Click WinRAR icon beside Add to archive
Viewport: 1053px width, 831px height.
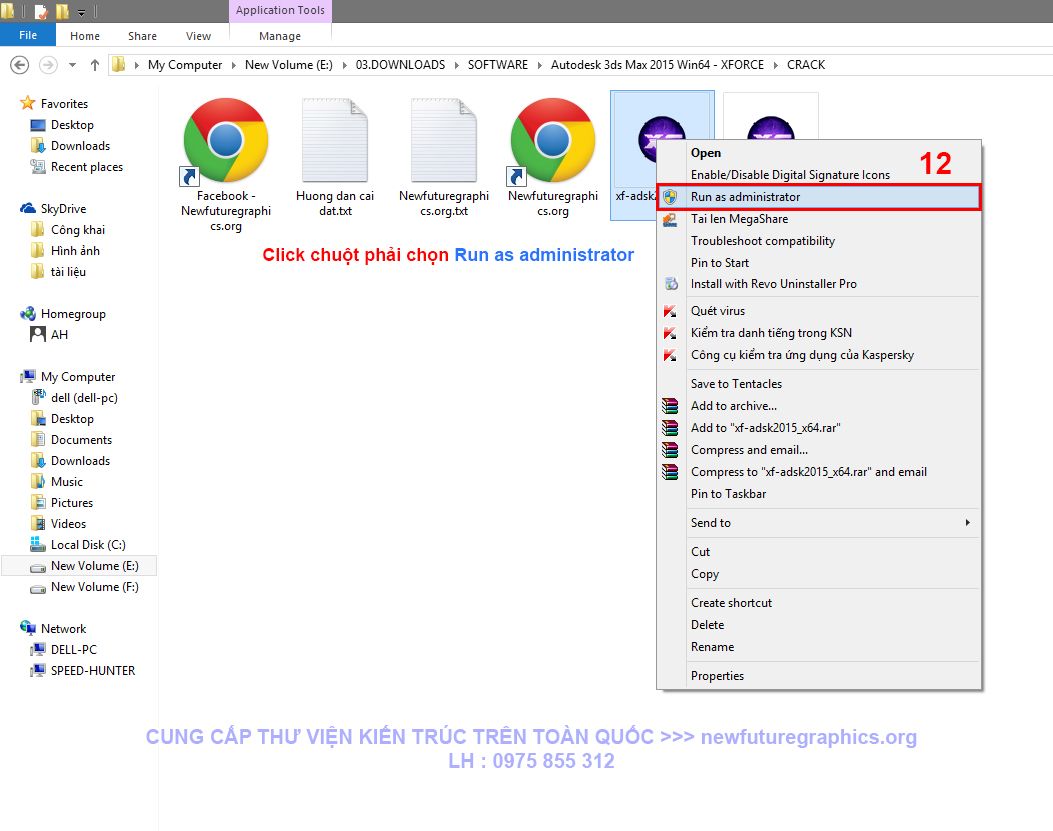670,406
